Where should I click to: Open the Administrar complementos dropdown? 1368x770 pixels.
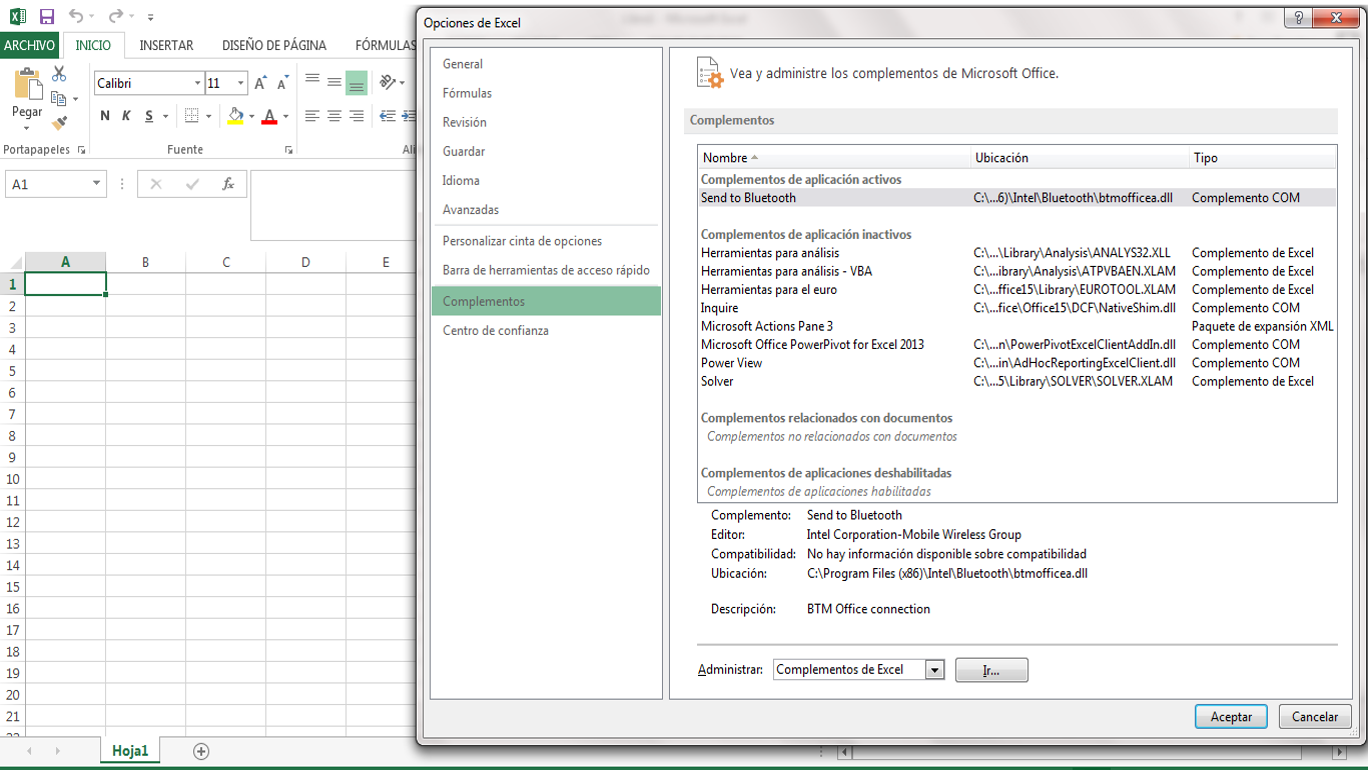point(935,670)
